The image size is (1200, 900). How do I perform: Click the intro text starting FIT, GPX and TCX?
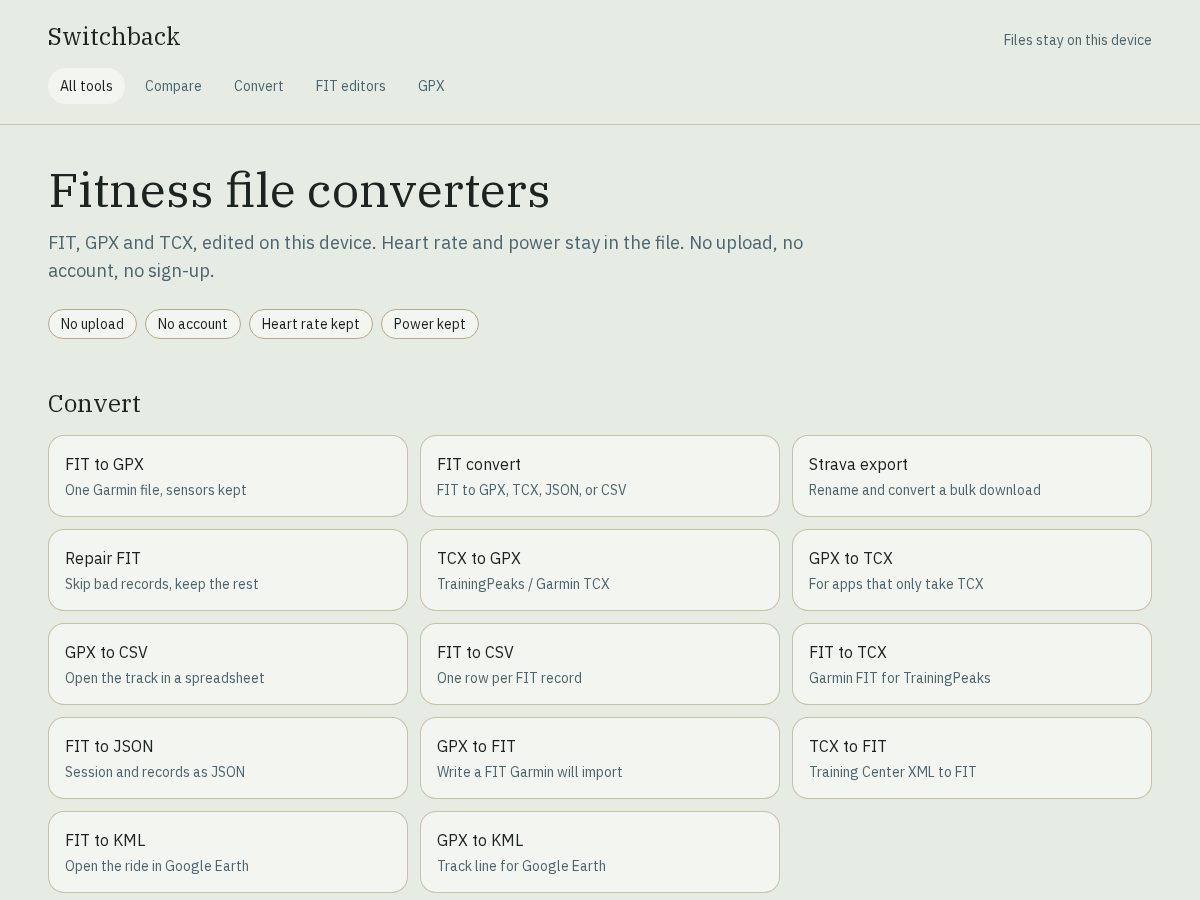[426, 256]
